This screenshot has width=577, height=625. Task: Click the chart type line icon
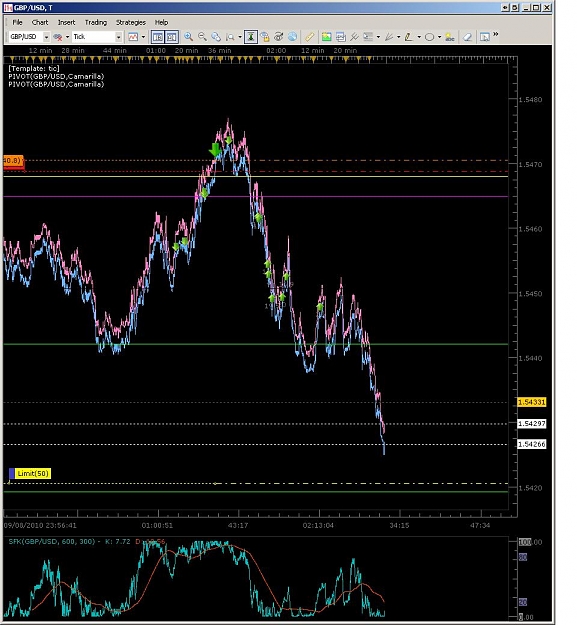133,37
